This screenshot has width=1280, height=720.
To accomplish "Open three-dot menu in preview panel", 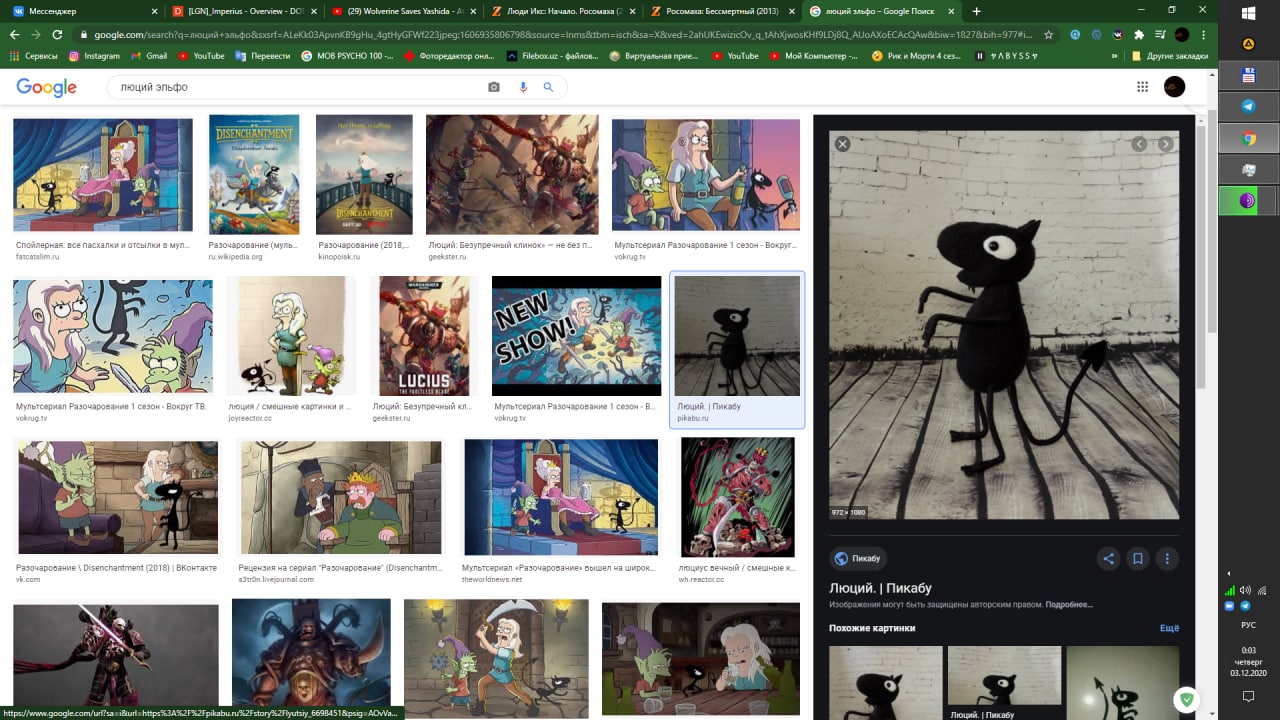I will click(x=1166, y=559).
